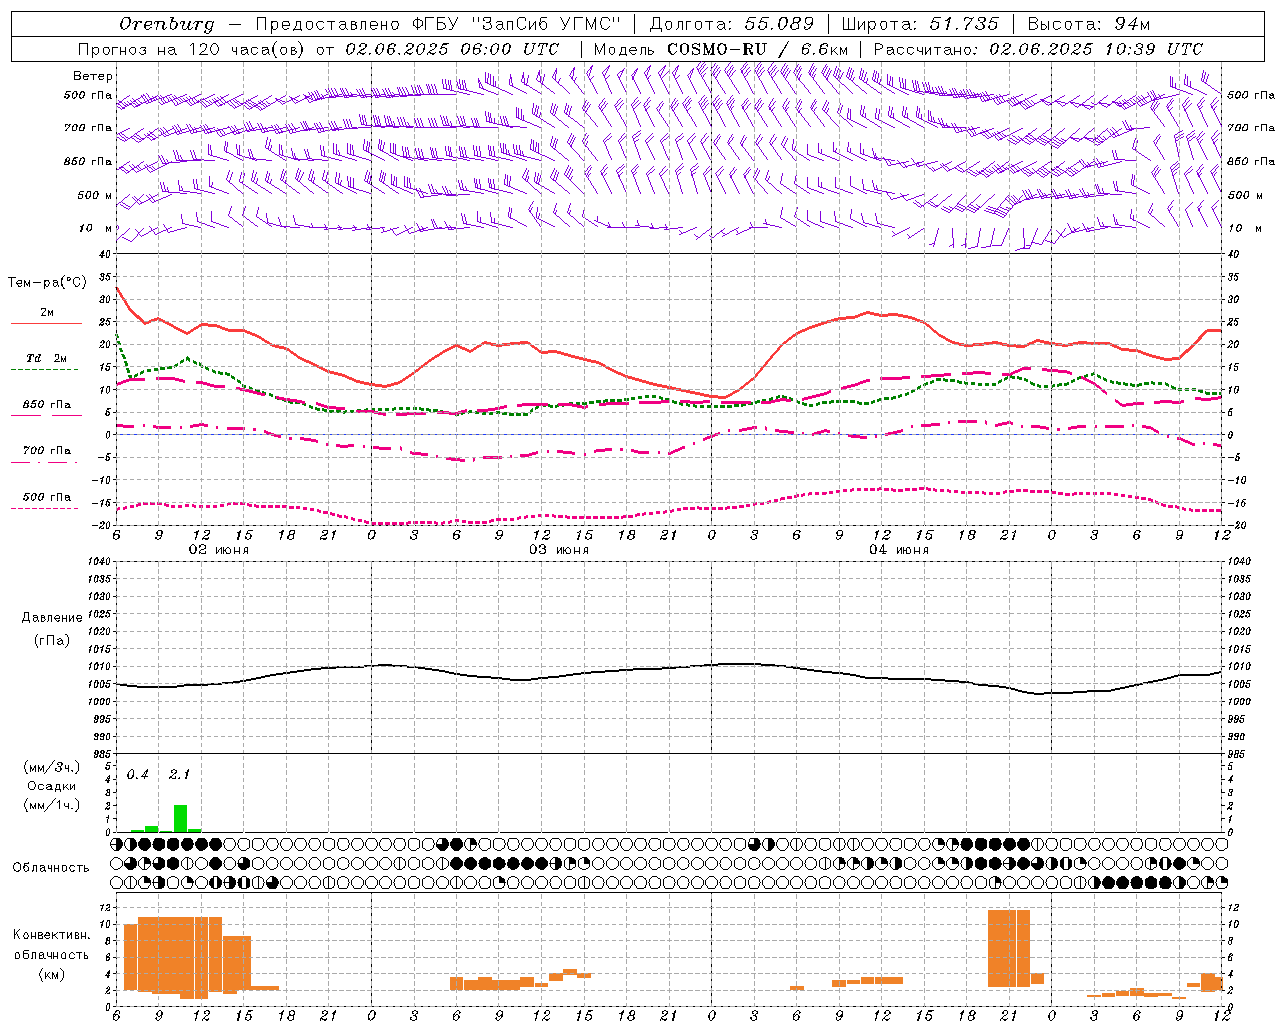Click the 'Высота: 94м' header field

(x=1089, y=24)
